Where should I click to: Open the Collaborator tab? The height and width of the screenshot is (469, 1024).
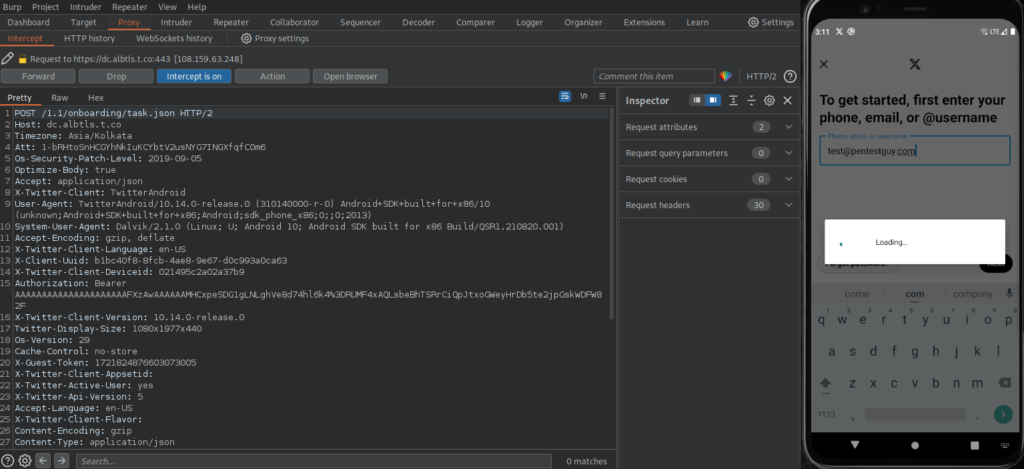tap(295, 22)
